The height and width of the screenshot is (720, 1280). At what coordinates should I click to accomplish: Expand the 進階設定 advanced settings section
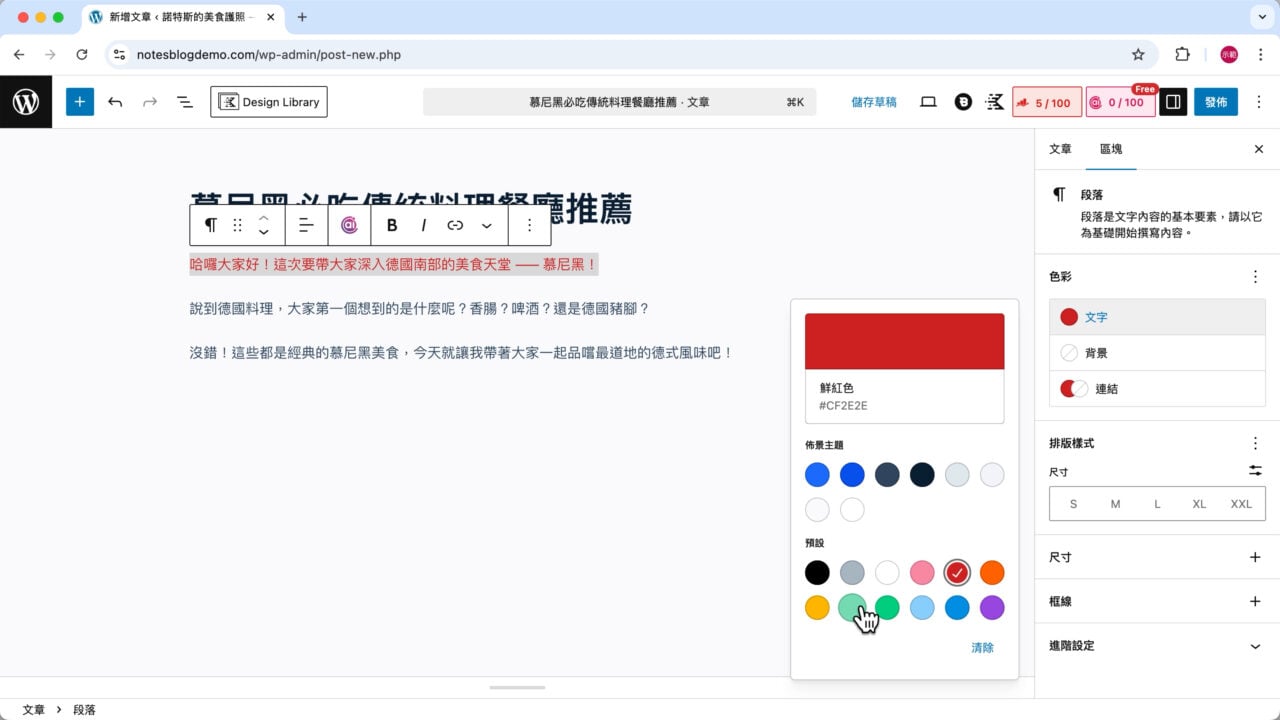point(1155,646)
